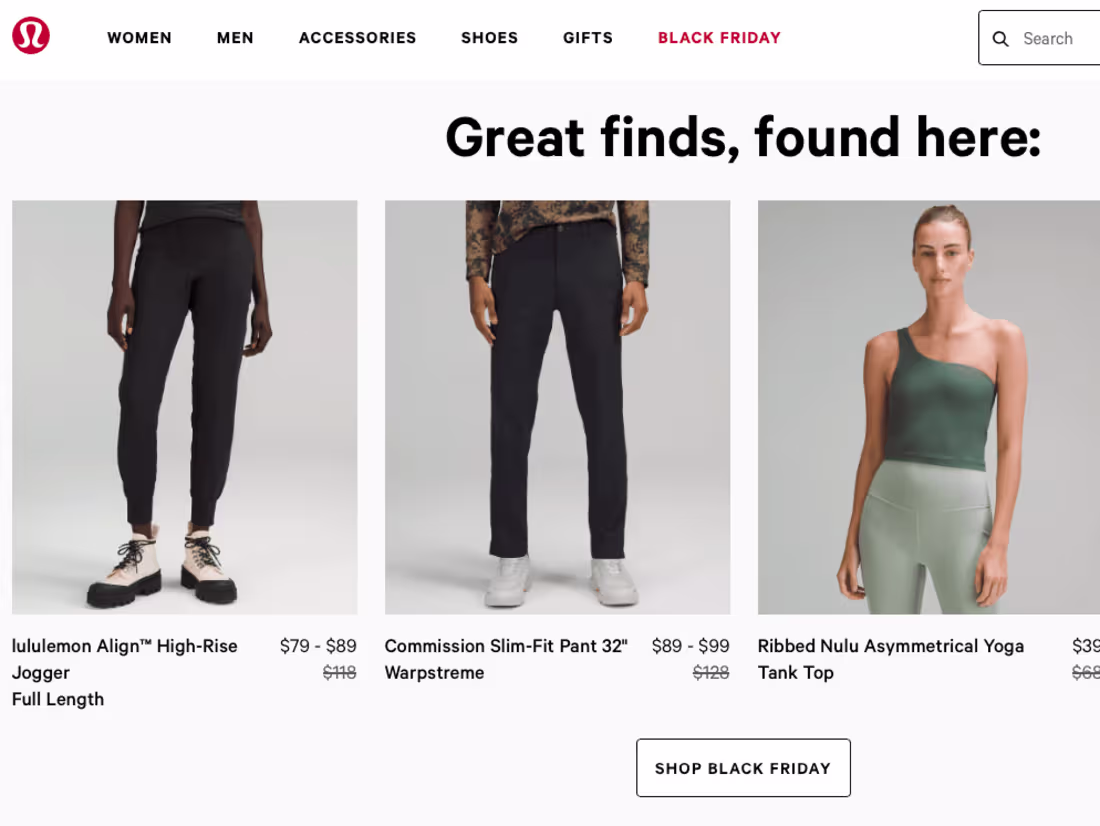Viewport: 1100px width, 826px height.
Task: Click the strikethrough $128 original price
Action: click(711, 672)
